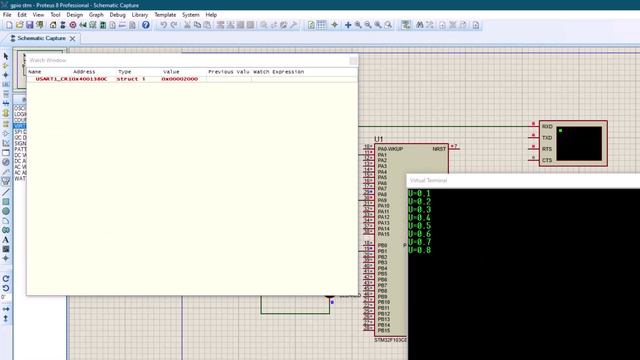Select the 2D Graphics Circle tool
This screenshot has width=640, height=360.
(6, 211)
